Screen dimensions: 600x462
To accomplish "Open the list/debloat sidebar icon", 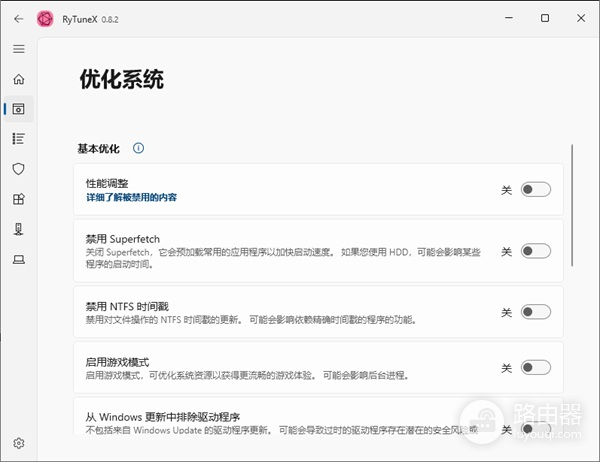I will click(18, 139).
